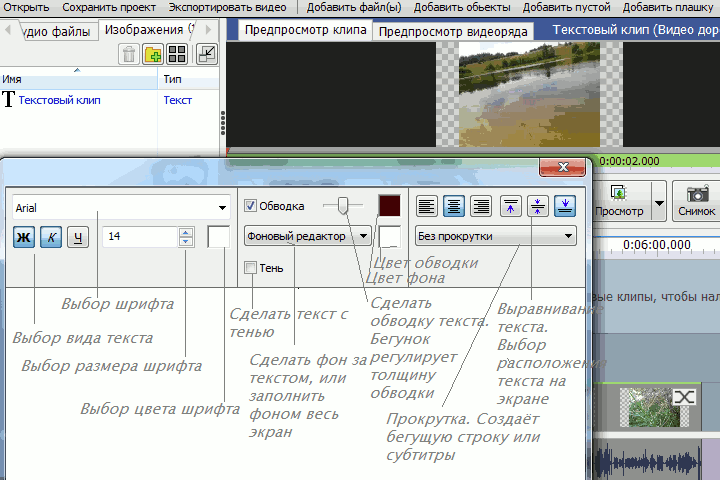Position text at top of screen

(510, 206)
